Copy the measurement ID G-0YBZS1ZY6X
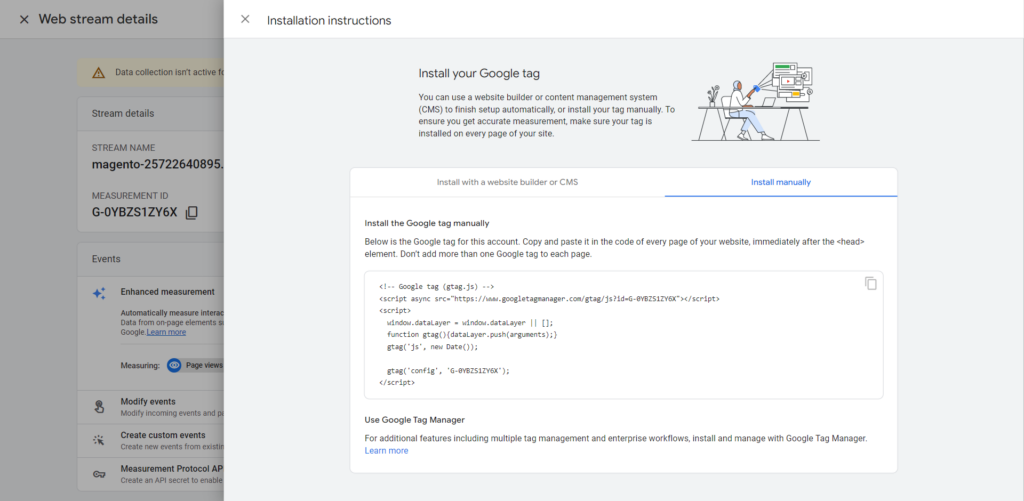 [x=191, y=212]
